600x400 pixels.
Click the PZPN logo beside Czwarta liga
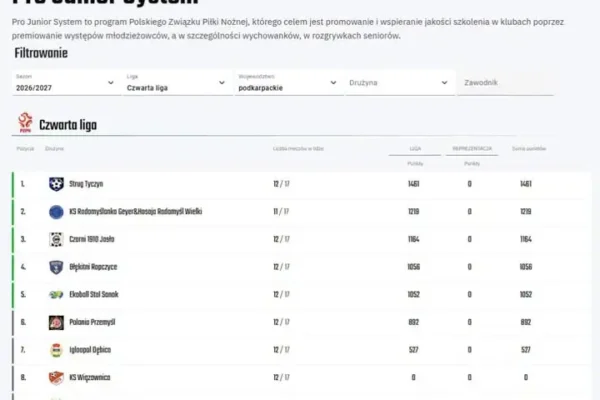(25, 122)
